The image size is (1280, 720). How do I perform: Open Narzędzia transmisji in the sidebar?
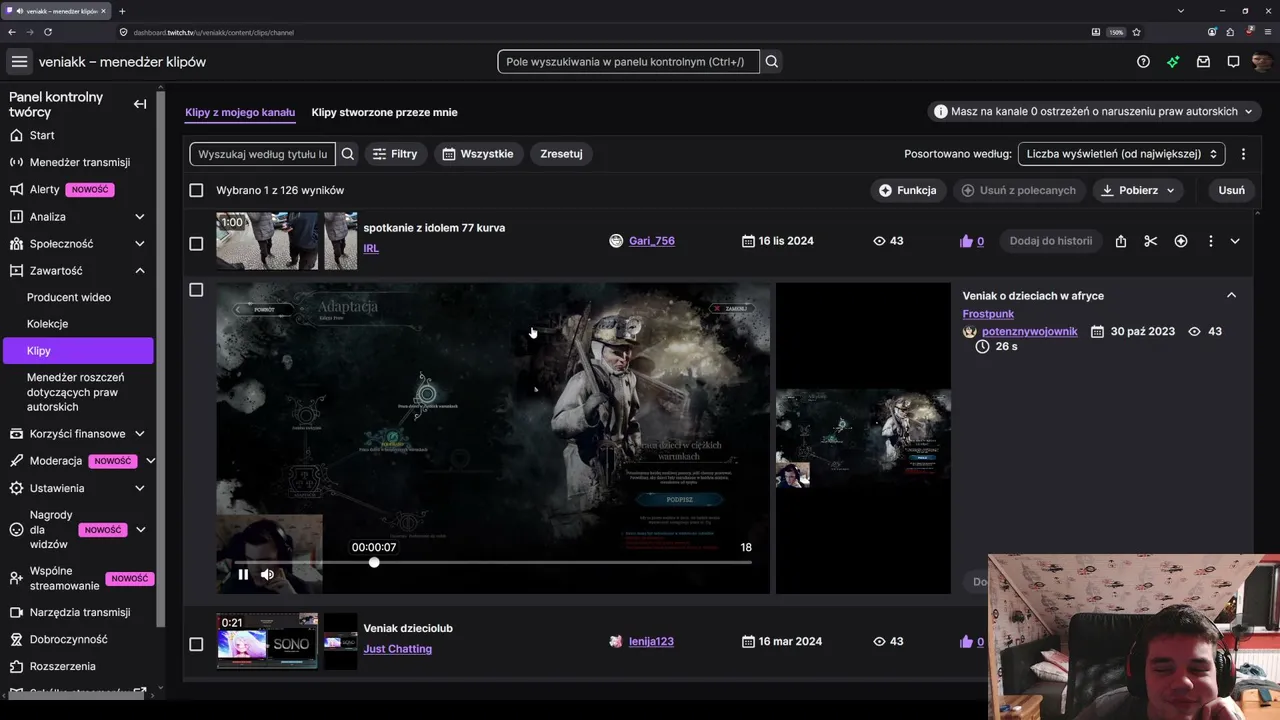point(78,612)
